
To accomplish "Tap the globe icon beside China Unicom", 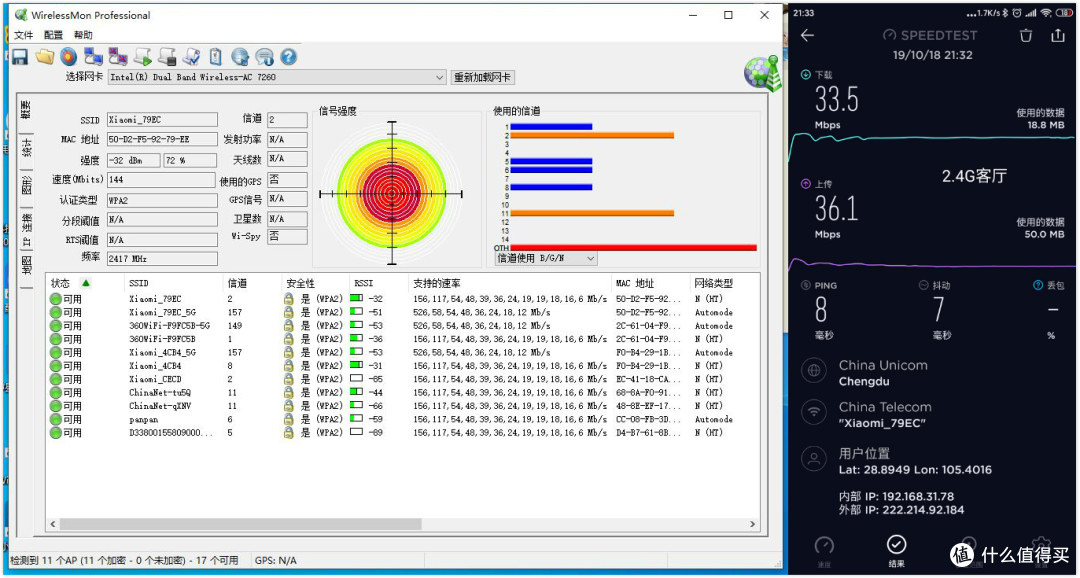I will point(815,371).
